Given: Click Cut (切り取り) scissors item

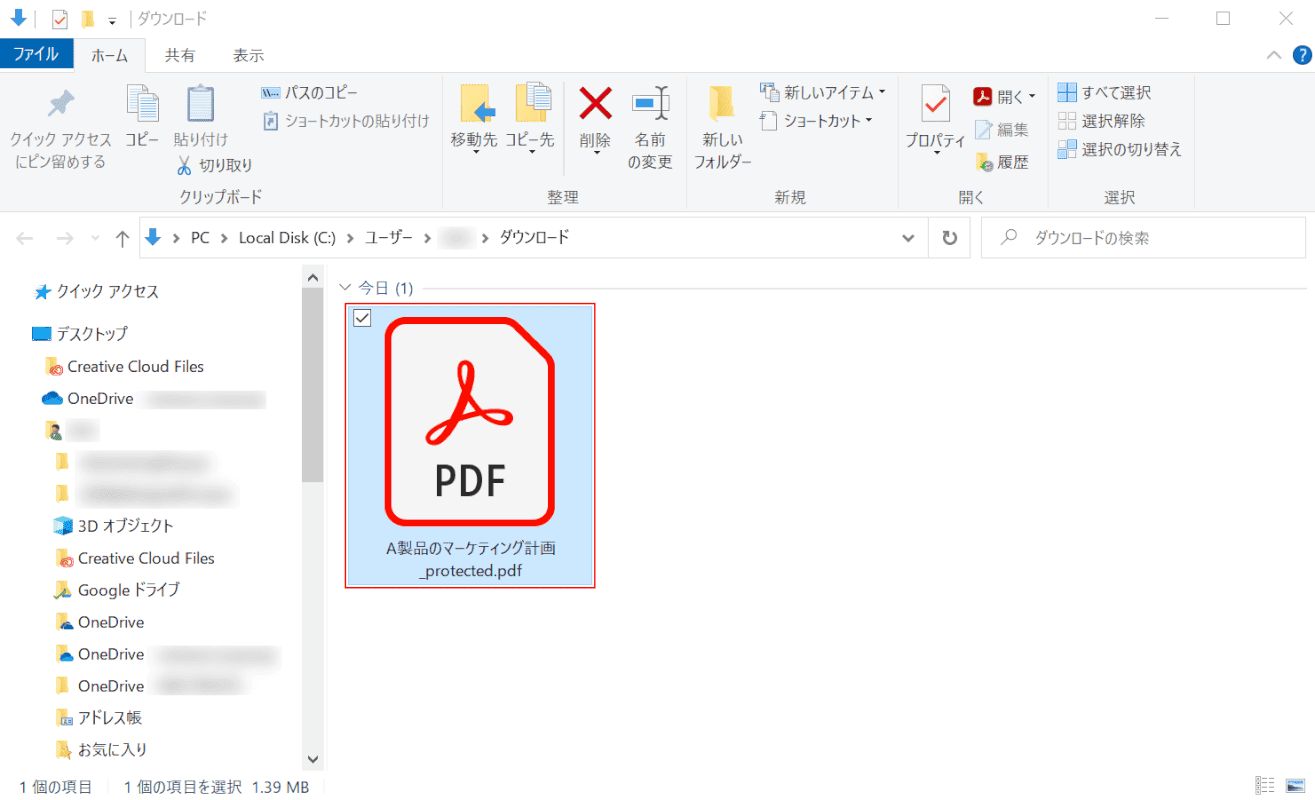Looking at the screenshot, I should 215,165.
